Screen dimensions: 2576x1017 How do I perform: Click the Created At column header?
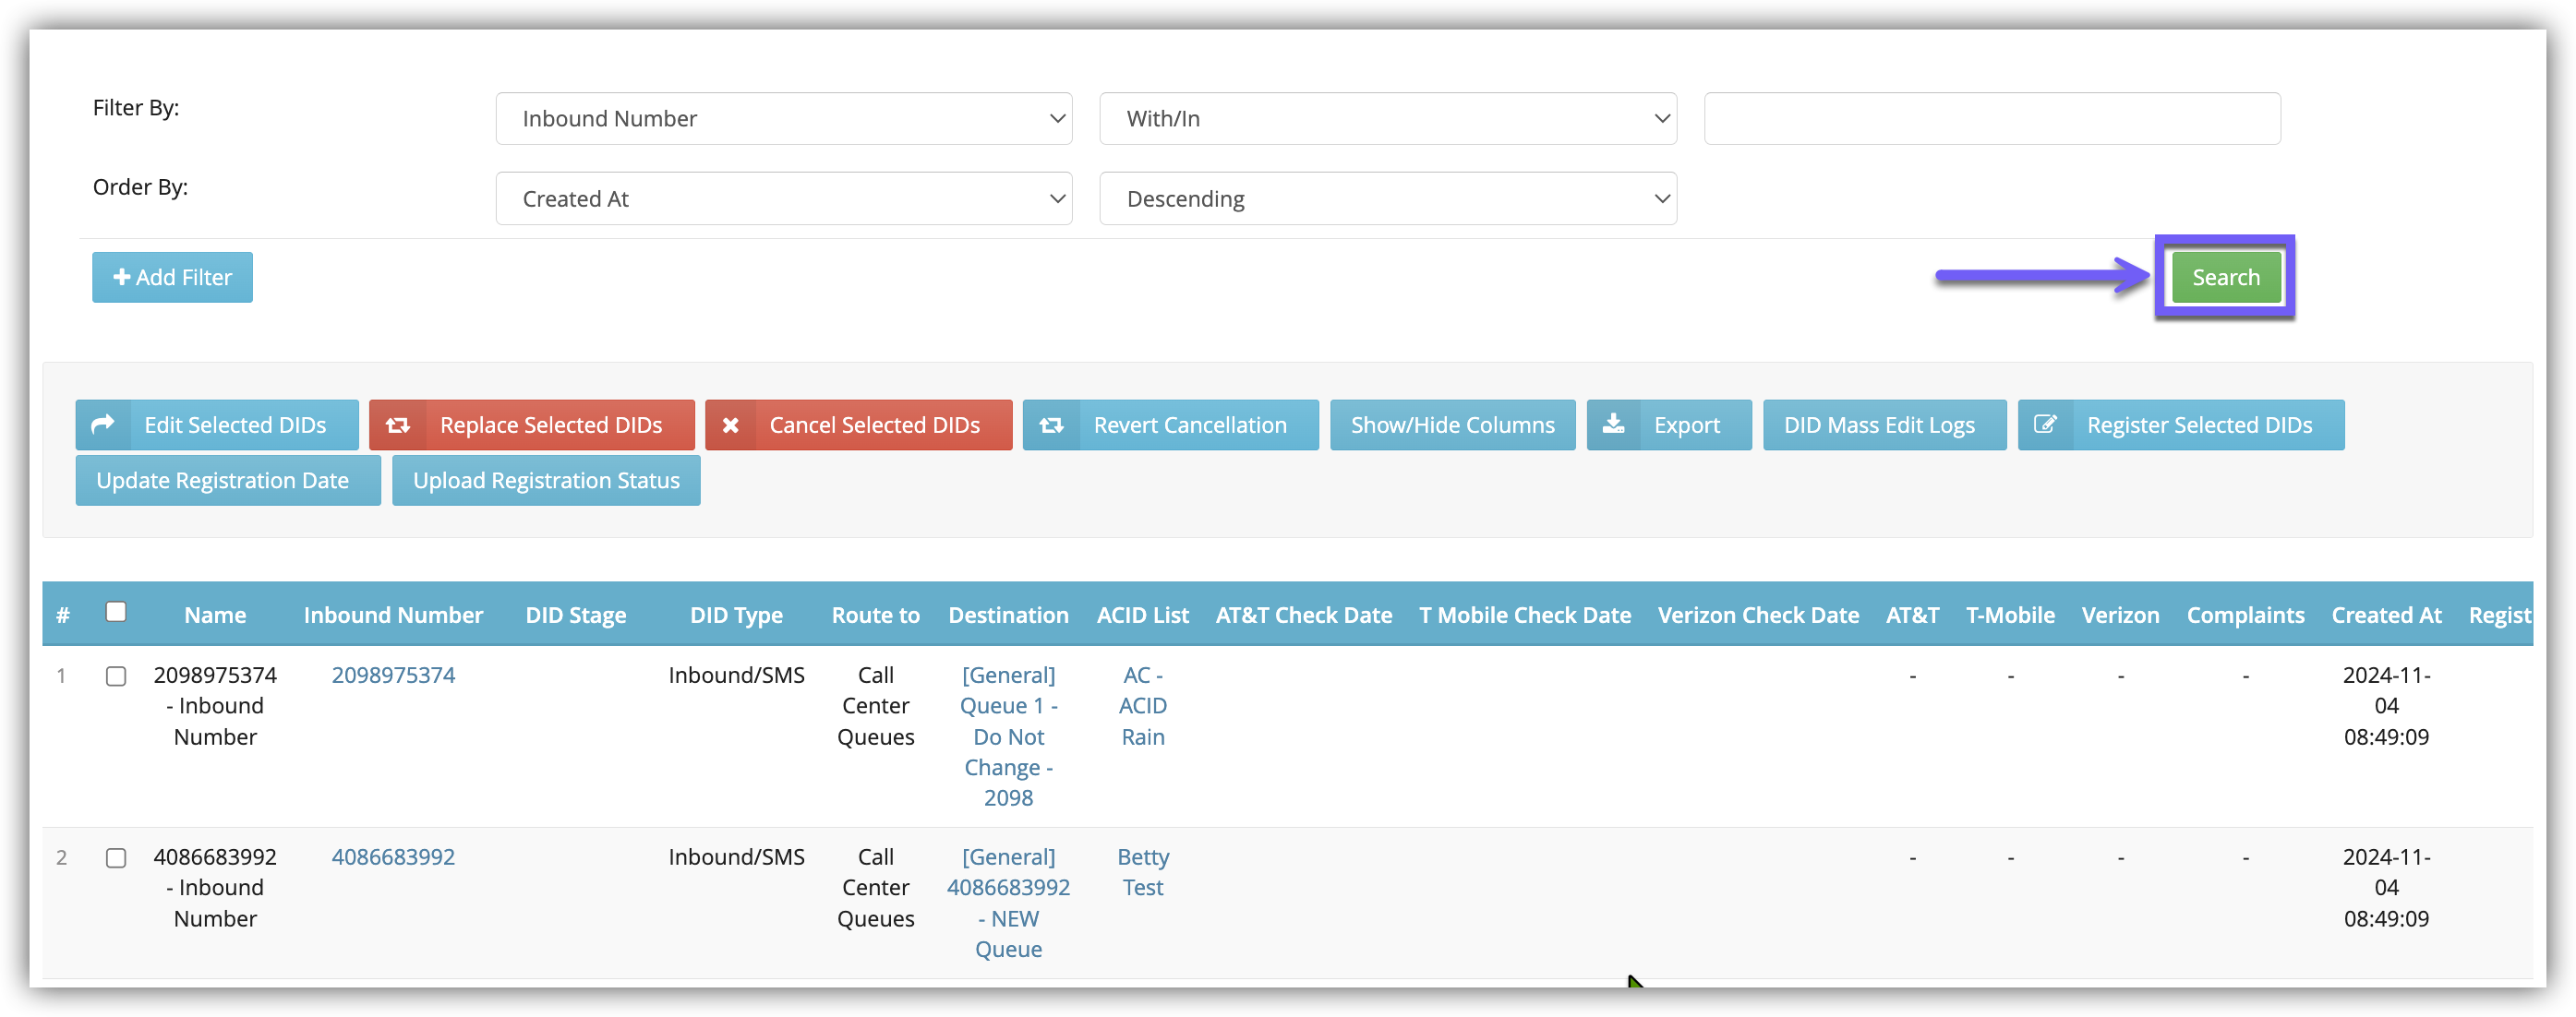coord(2386,615)
